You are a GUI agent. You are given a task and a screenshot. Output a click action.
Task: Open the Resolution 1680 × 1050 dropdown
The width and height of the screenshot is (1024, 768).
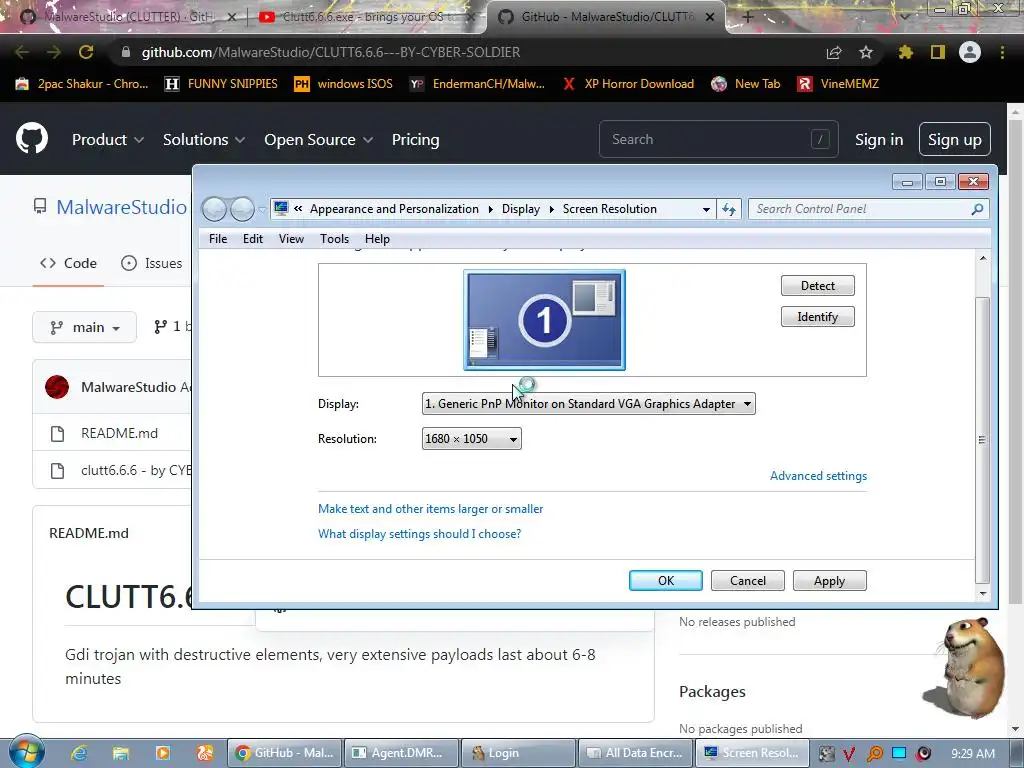[472, 439]
